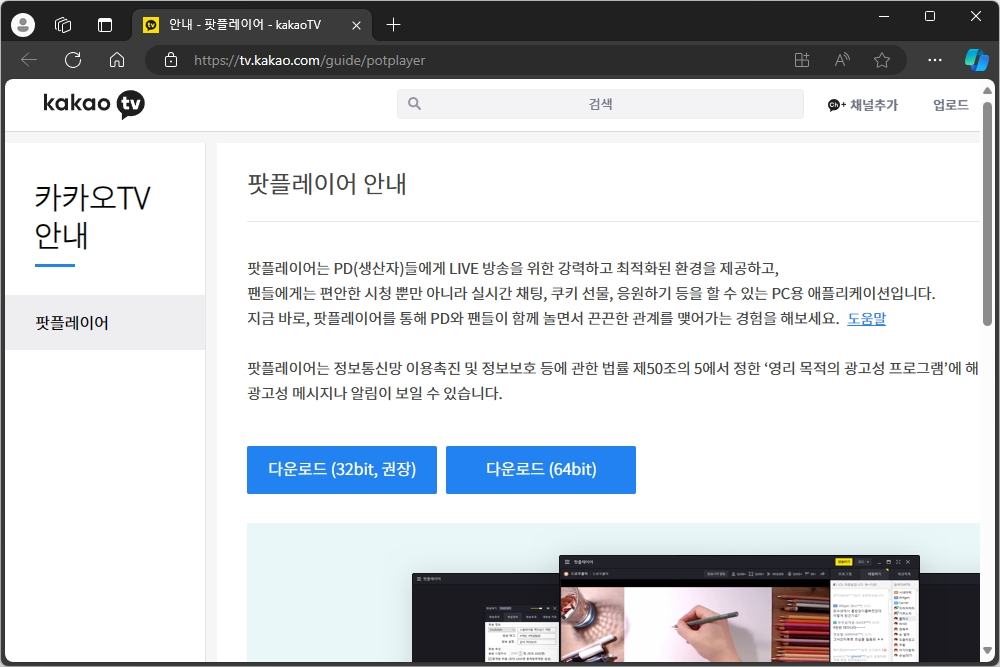
Task: Click 다운로드 (32bit, 권장) button
Action: (342, 470)
